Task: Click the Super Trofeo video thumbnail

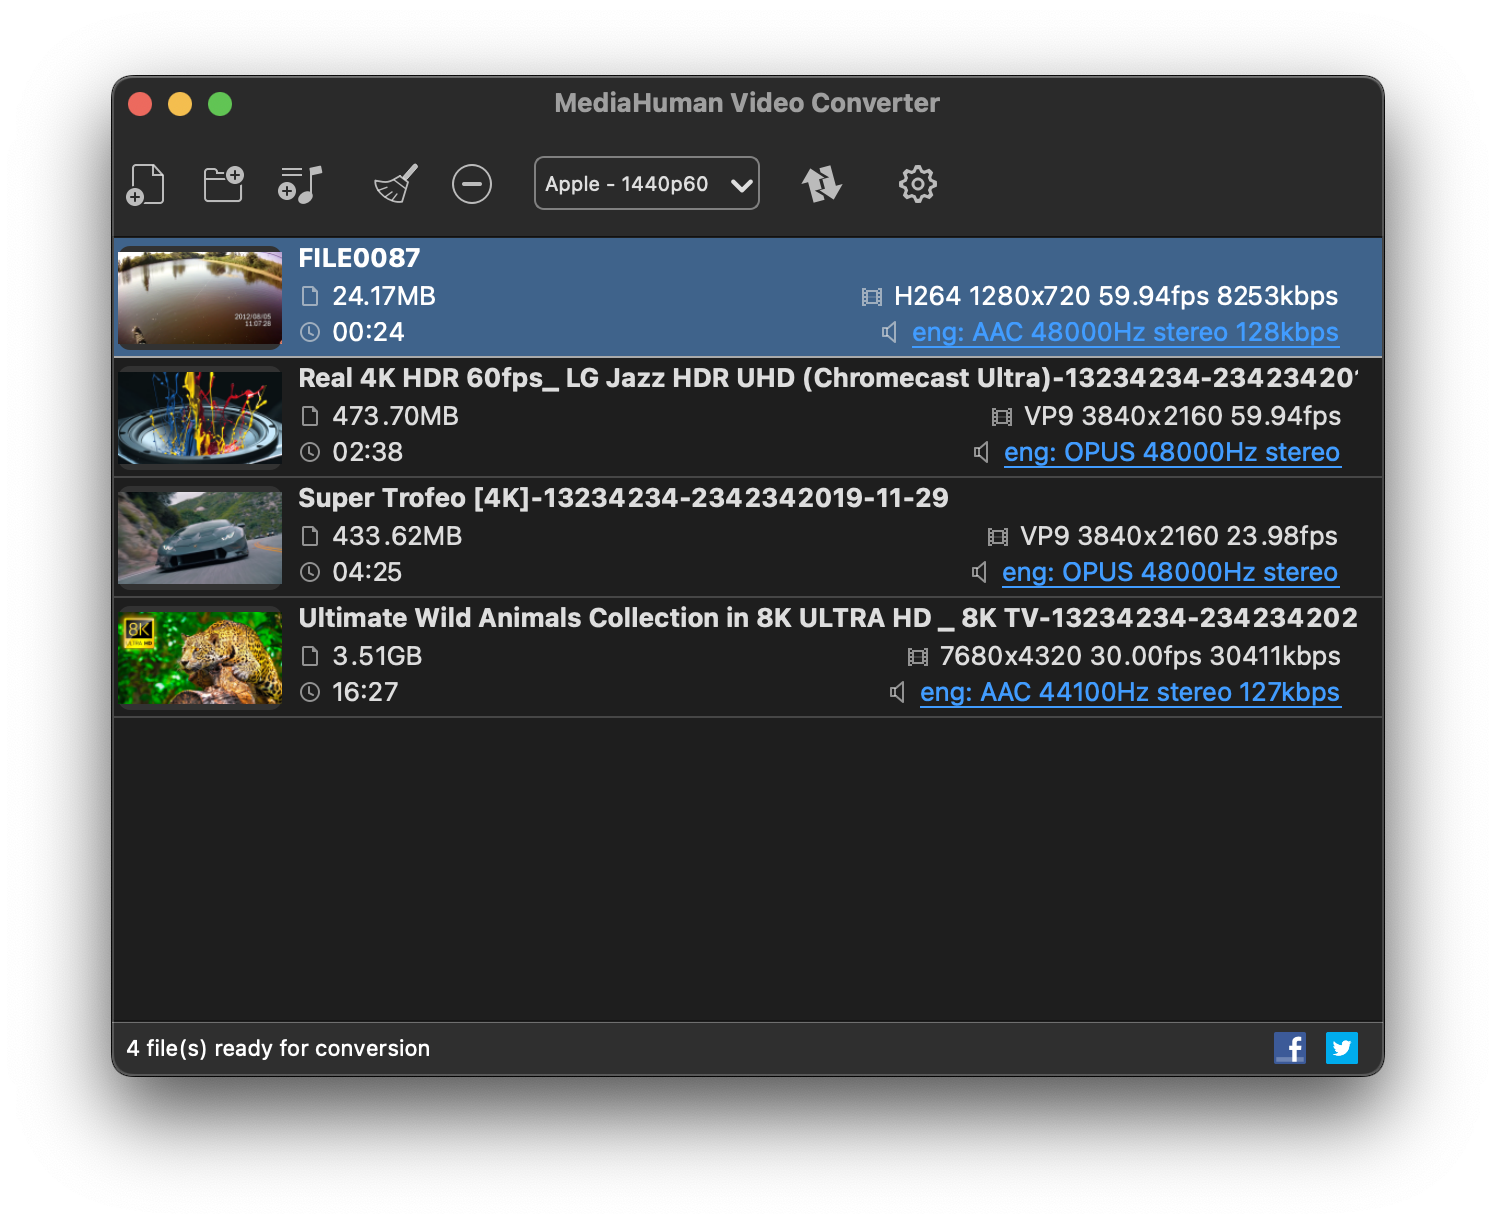Action: [199, 537]
